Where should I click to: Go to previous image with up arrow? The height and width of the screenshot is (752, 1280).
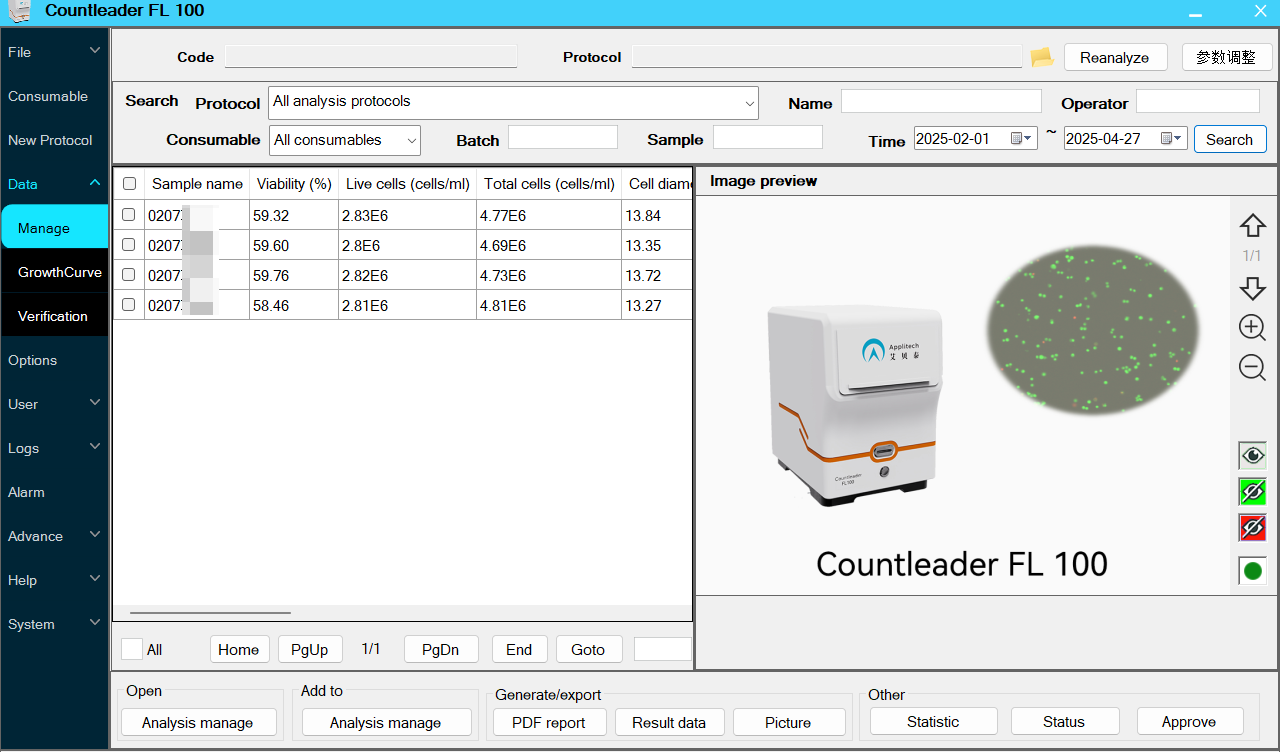click(x=1252, y=226)
